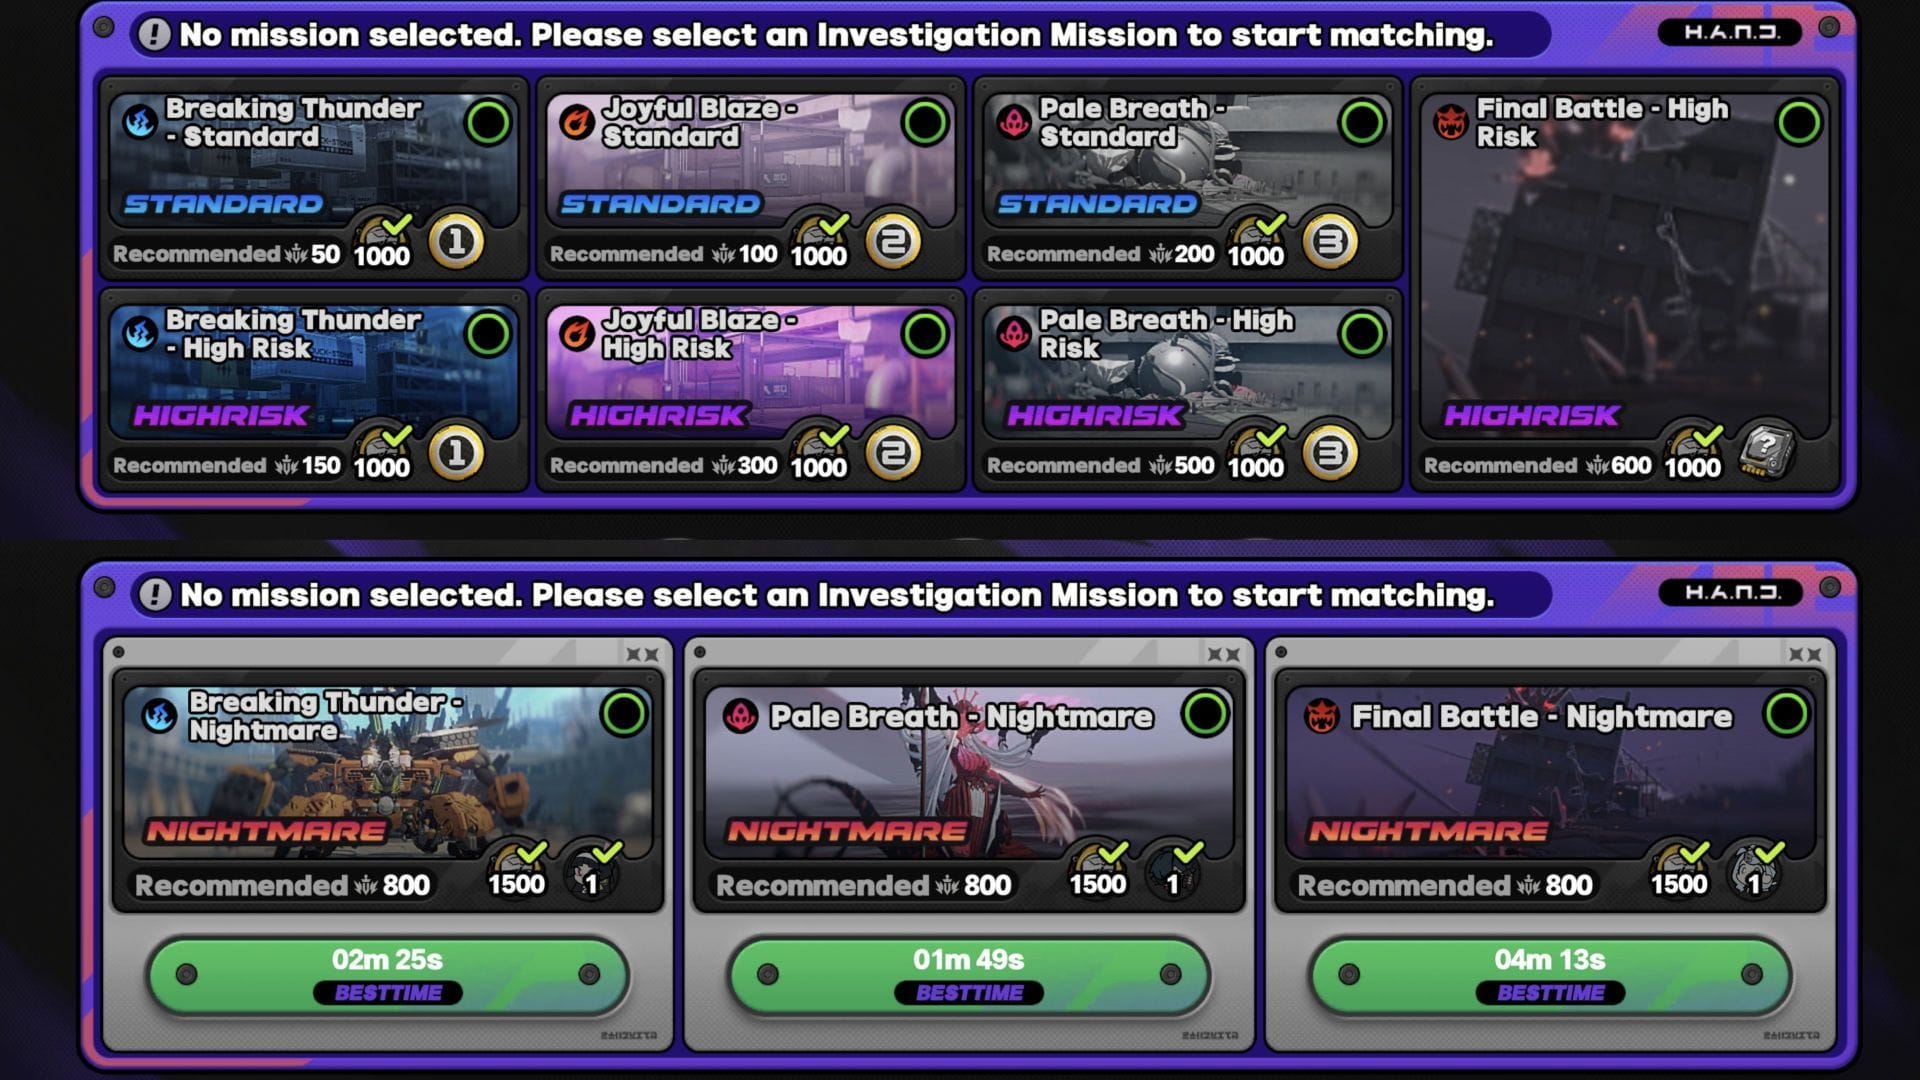Image resolution: width=1920 pixels, height=1080 pixels.
Task: Click the exclamation alert icon in the top banner
Action: (x=154, y=35)
